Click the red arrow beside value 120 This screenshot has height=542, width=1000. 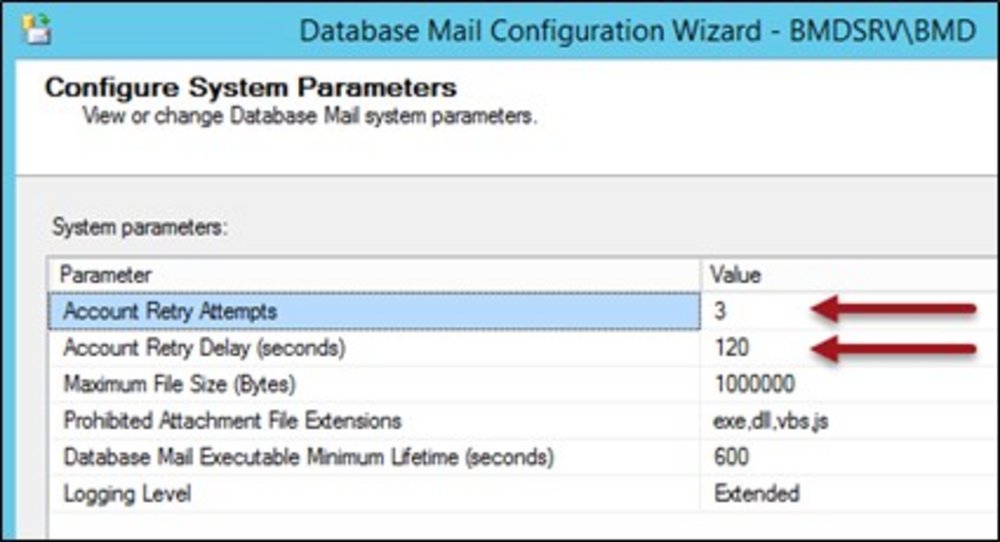point(892,348)
